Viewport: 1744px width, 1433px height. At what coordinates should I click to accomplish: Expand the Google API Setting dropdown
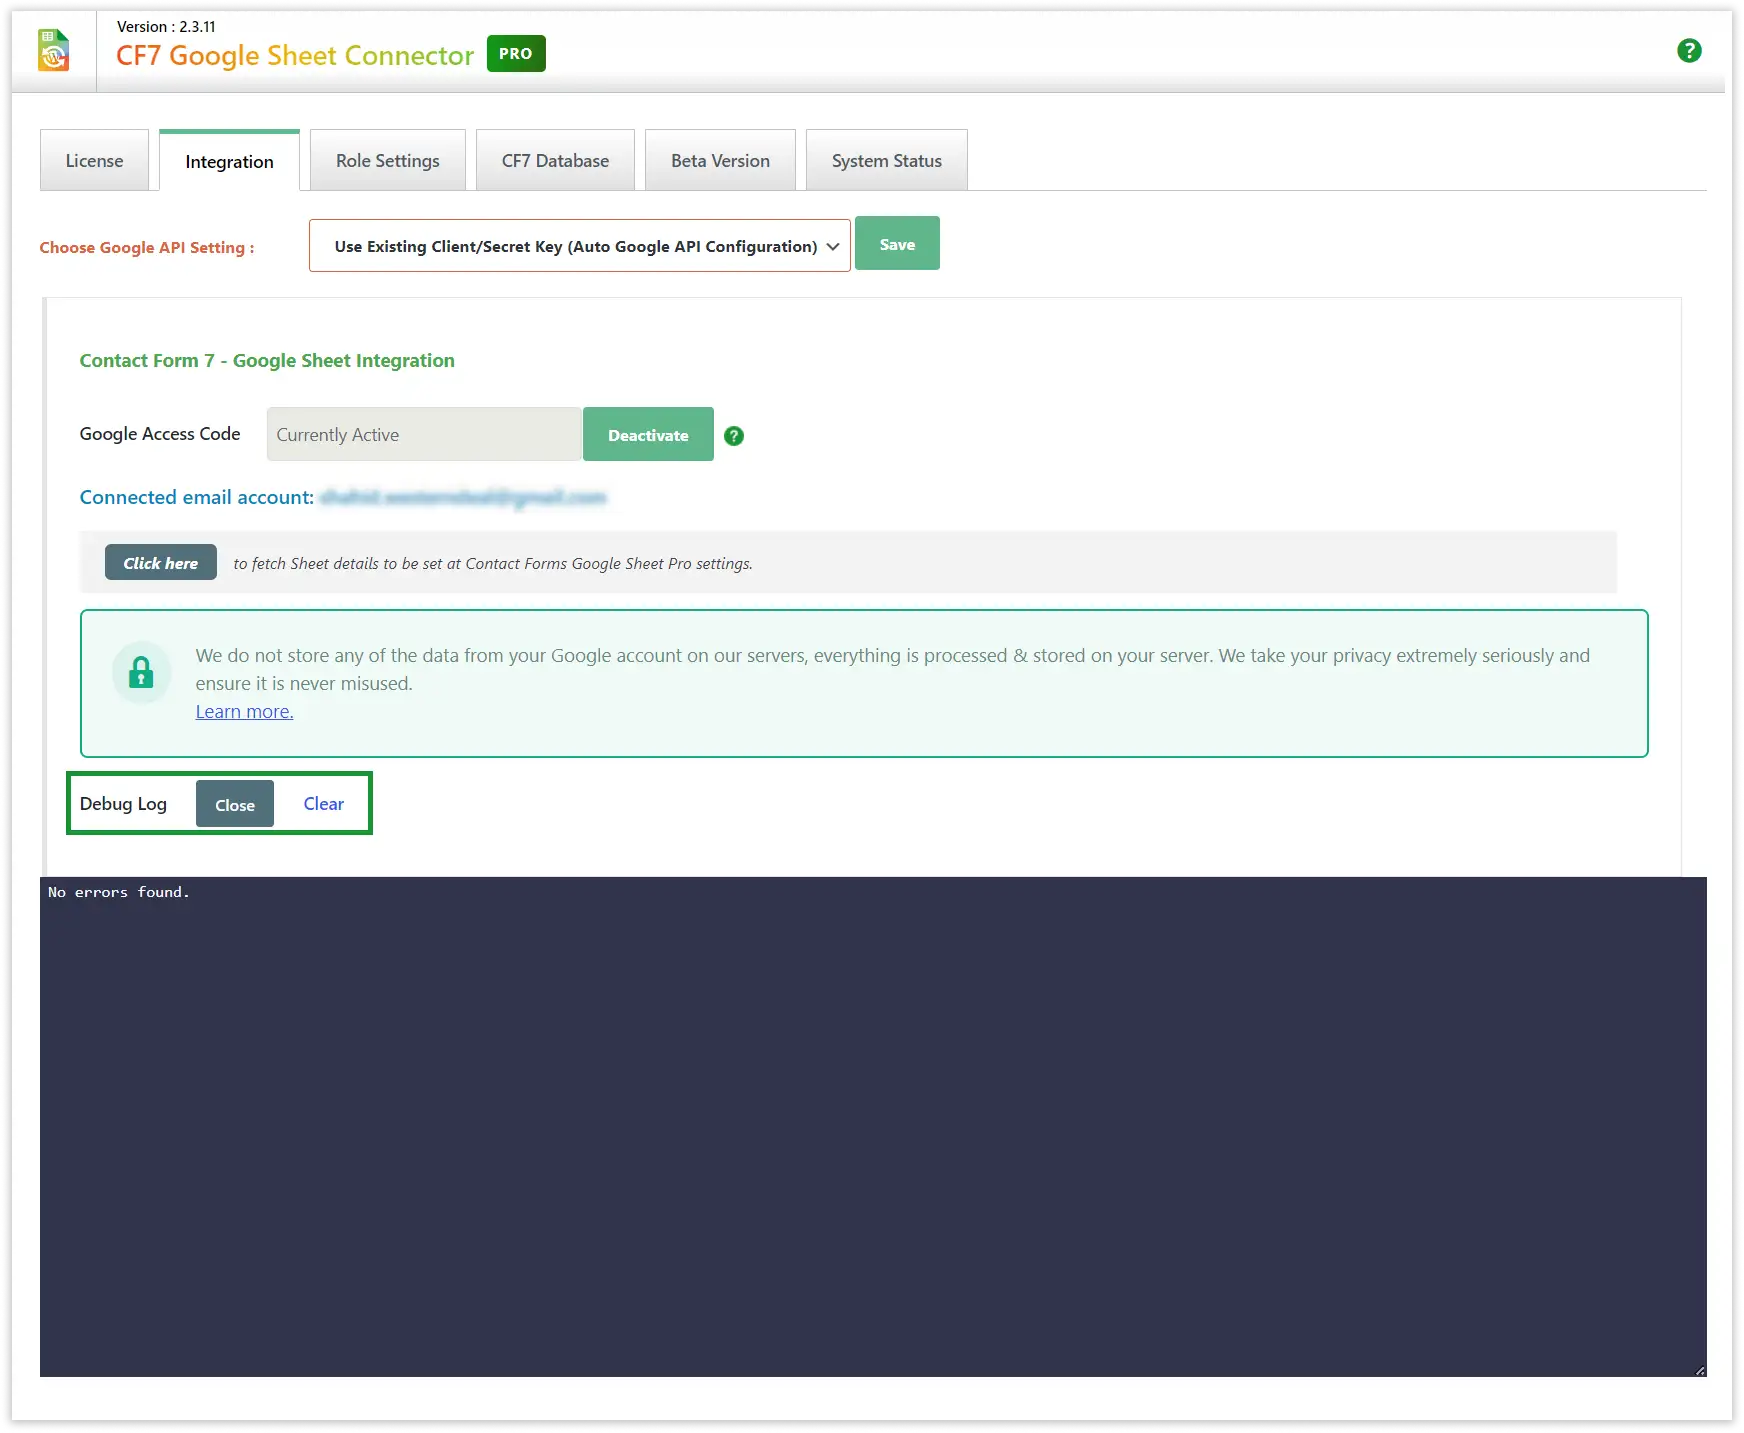click(579, 246)
